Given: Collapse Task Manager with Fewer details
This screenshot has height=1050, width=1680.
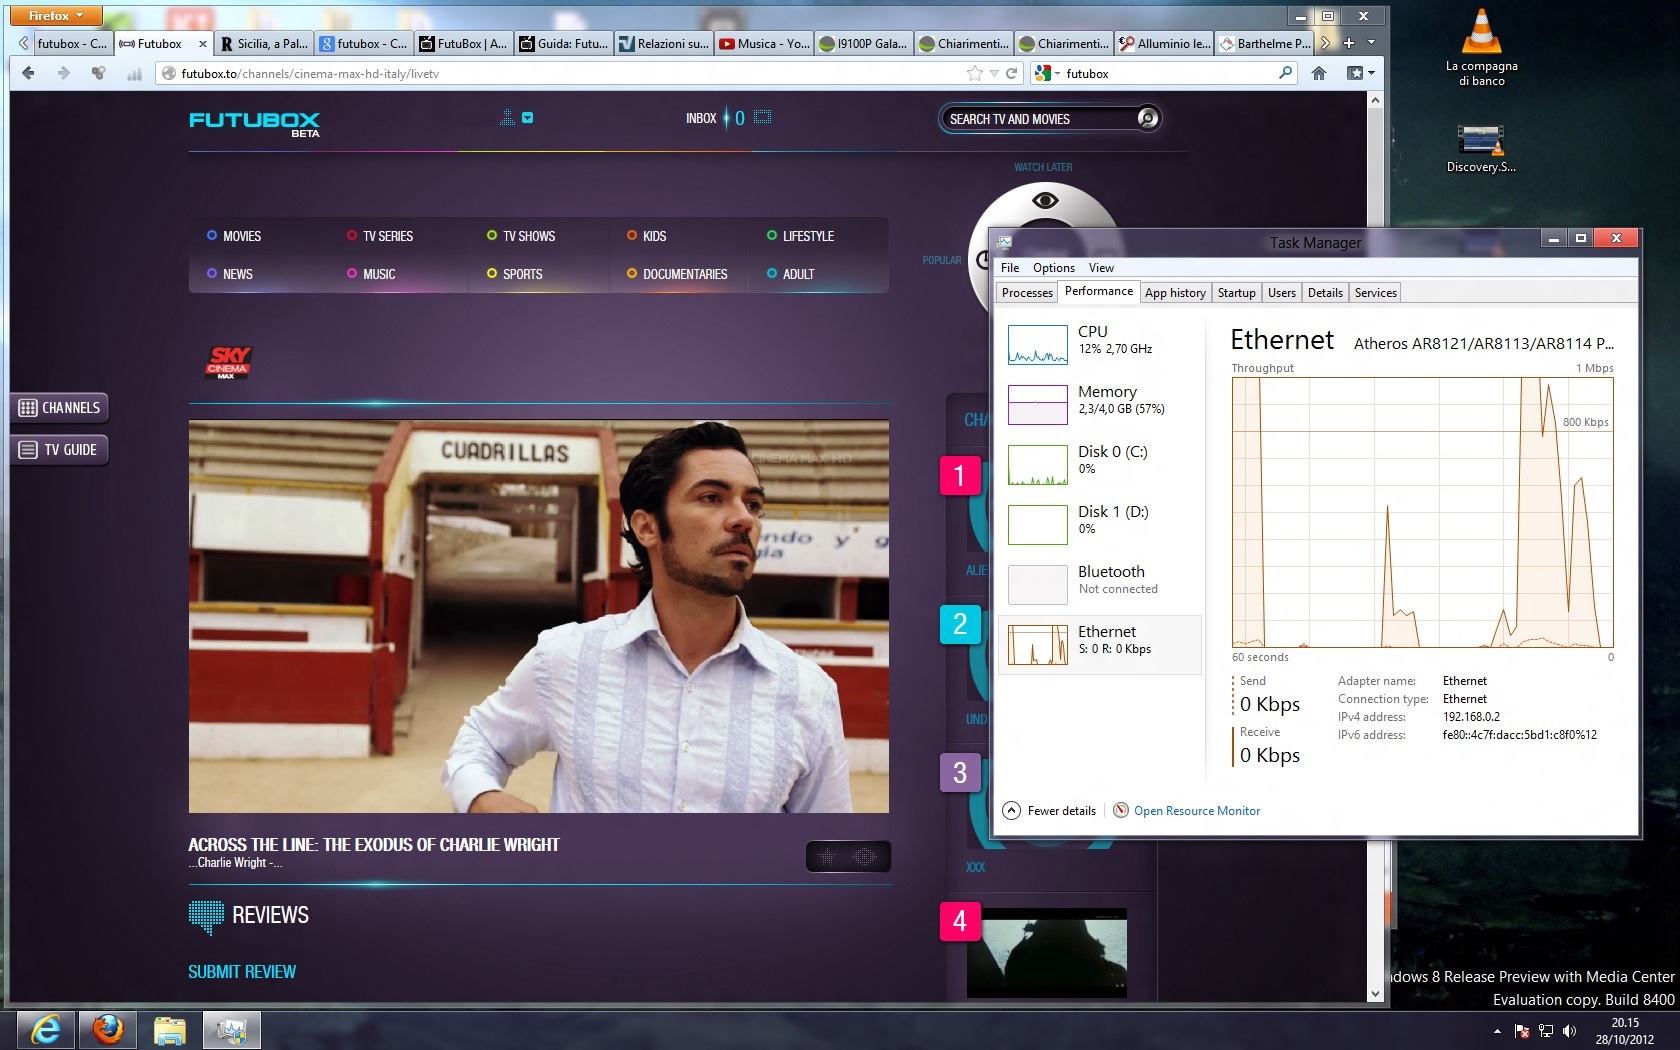Looking at the screenshot, I should (1049, 810).
